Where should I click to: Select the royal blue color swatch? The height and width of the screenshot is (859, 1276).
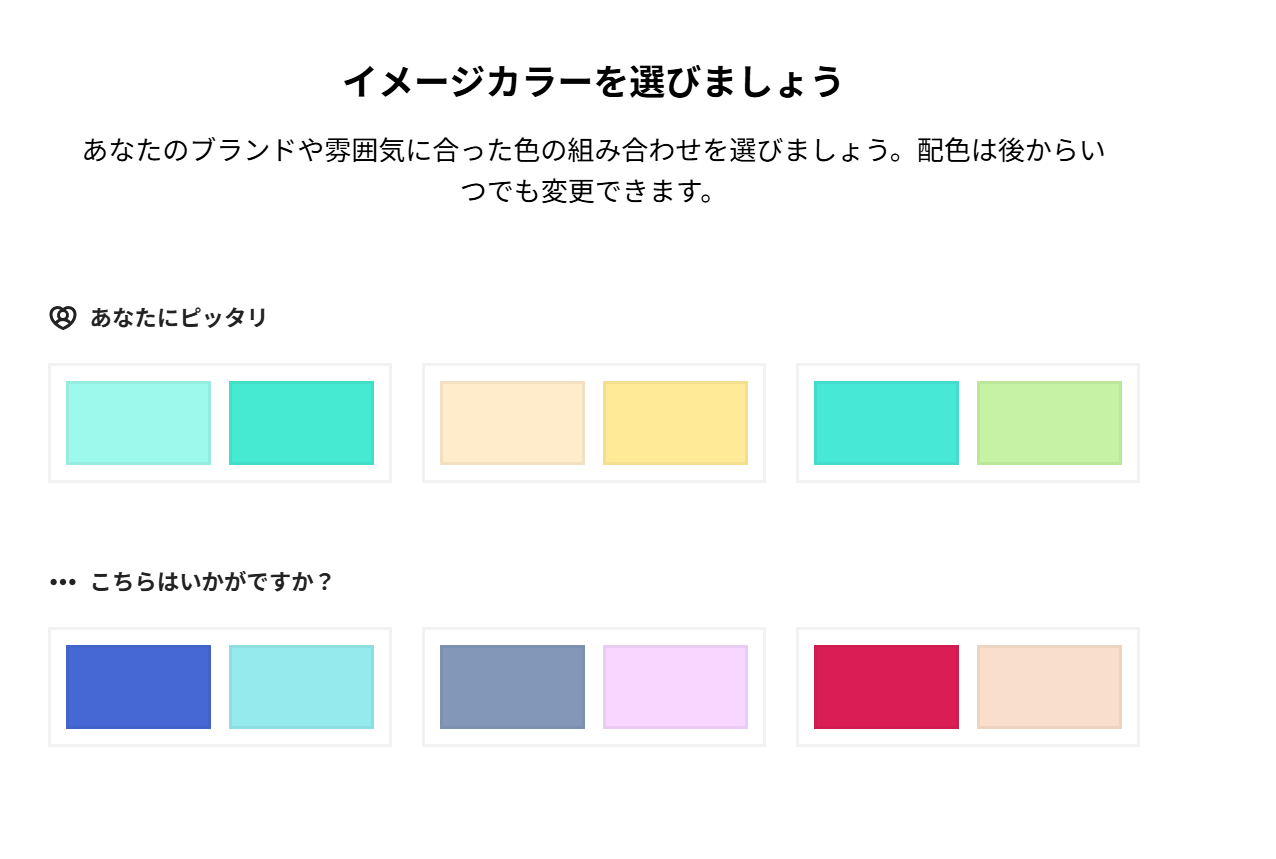click(x=138, y=687)
